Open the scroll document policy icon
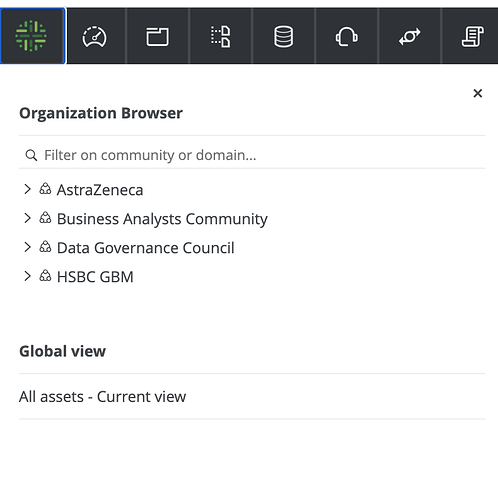The height and width of the screenshot is (499, 498). [x=473, y=37]
